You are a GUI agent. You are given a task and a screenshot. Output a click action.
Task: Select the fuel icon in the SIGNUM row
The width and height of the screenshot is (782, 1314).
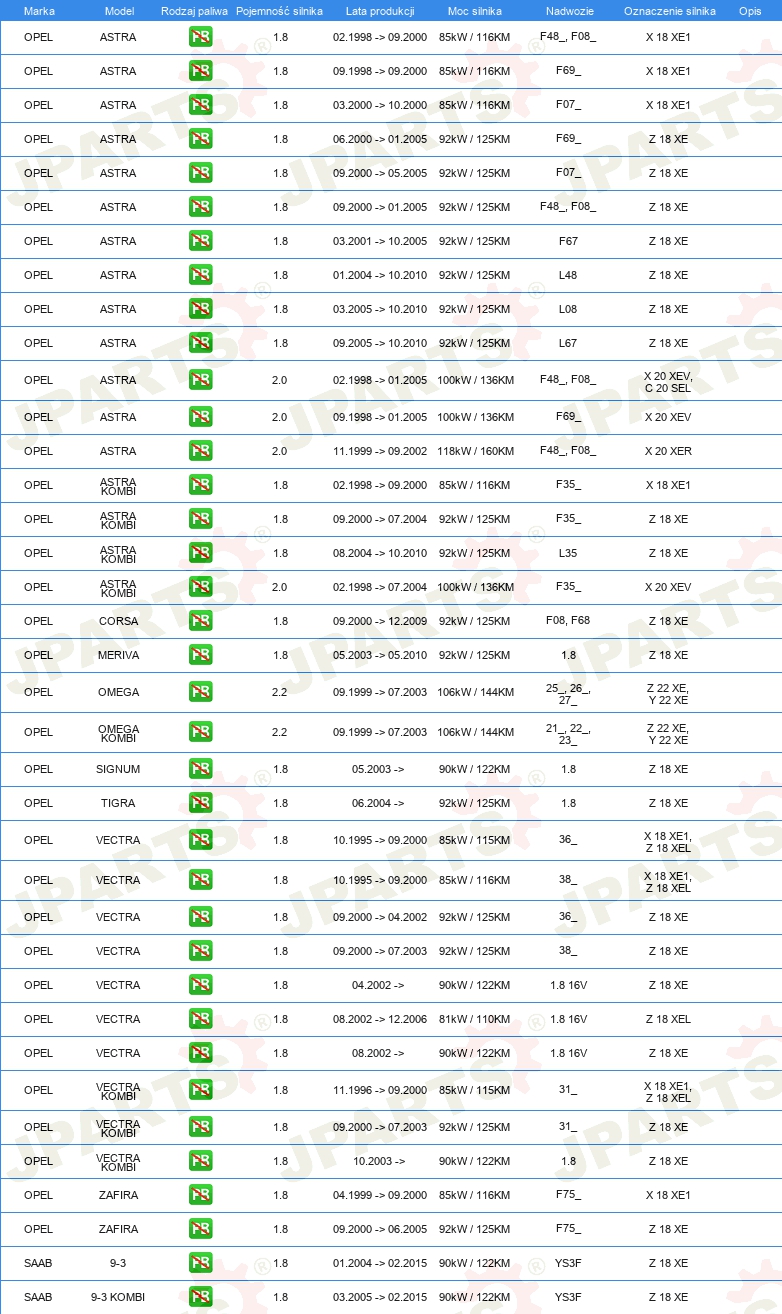(x=200, y=769)
